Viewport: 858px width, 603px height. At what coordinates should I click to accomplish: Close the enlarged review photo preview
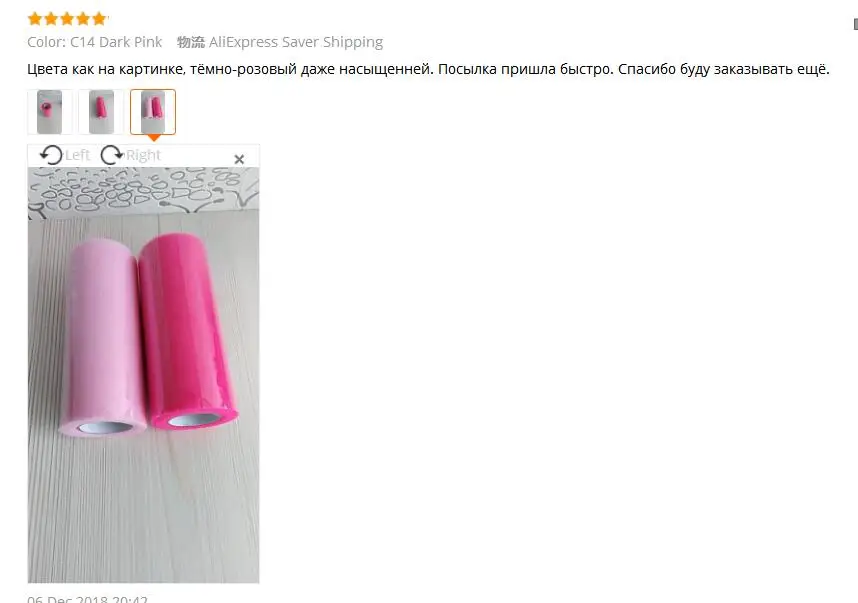tap(239, 159)
